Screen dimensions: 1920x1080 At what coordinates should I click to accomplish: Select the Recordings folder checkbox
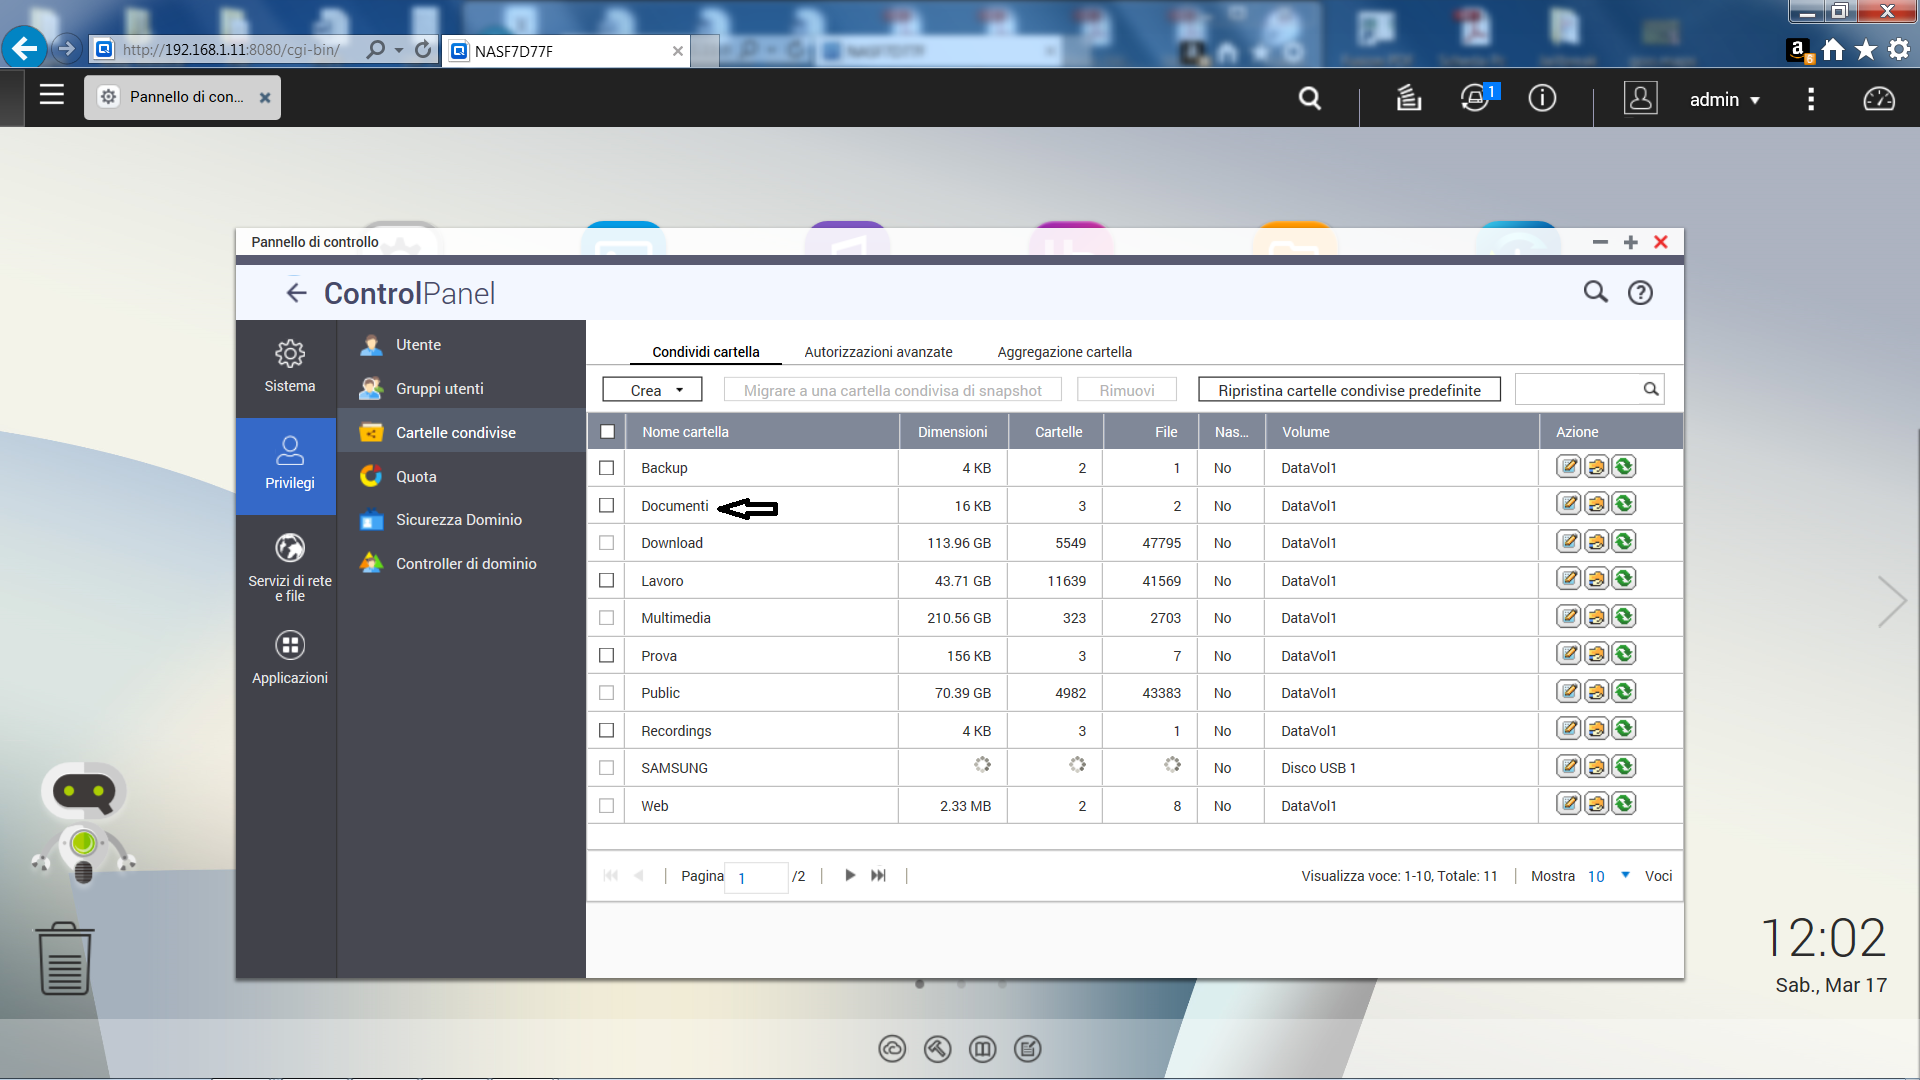coord(606,731)
